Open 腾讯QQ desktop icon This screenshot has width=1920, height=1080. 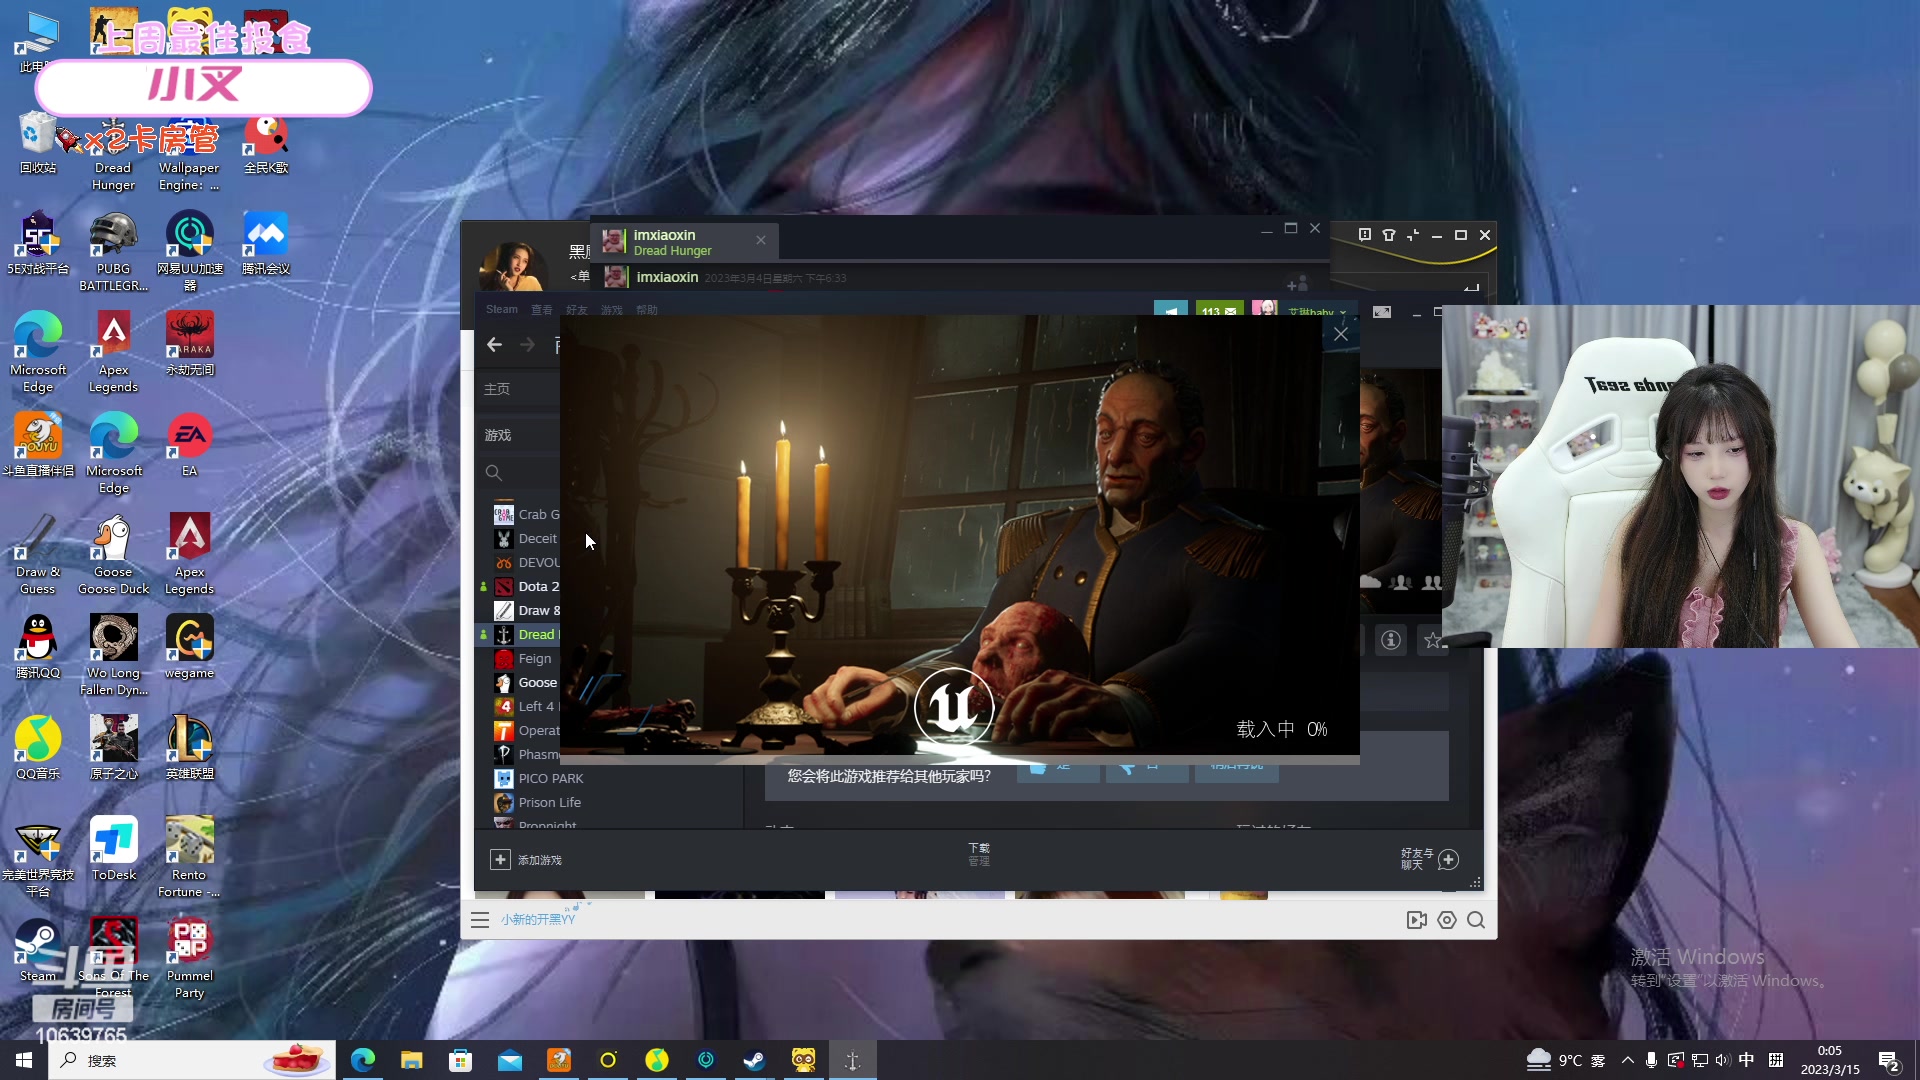point(38,647)
